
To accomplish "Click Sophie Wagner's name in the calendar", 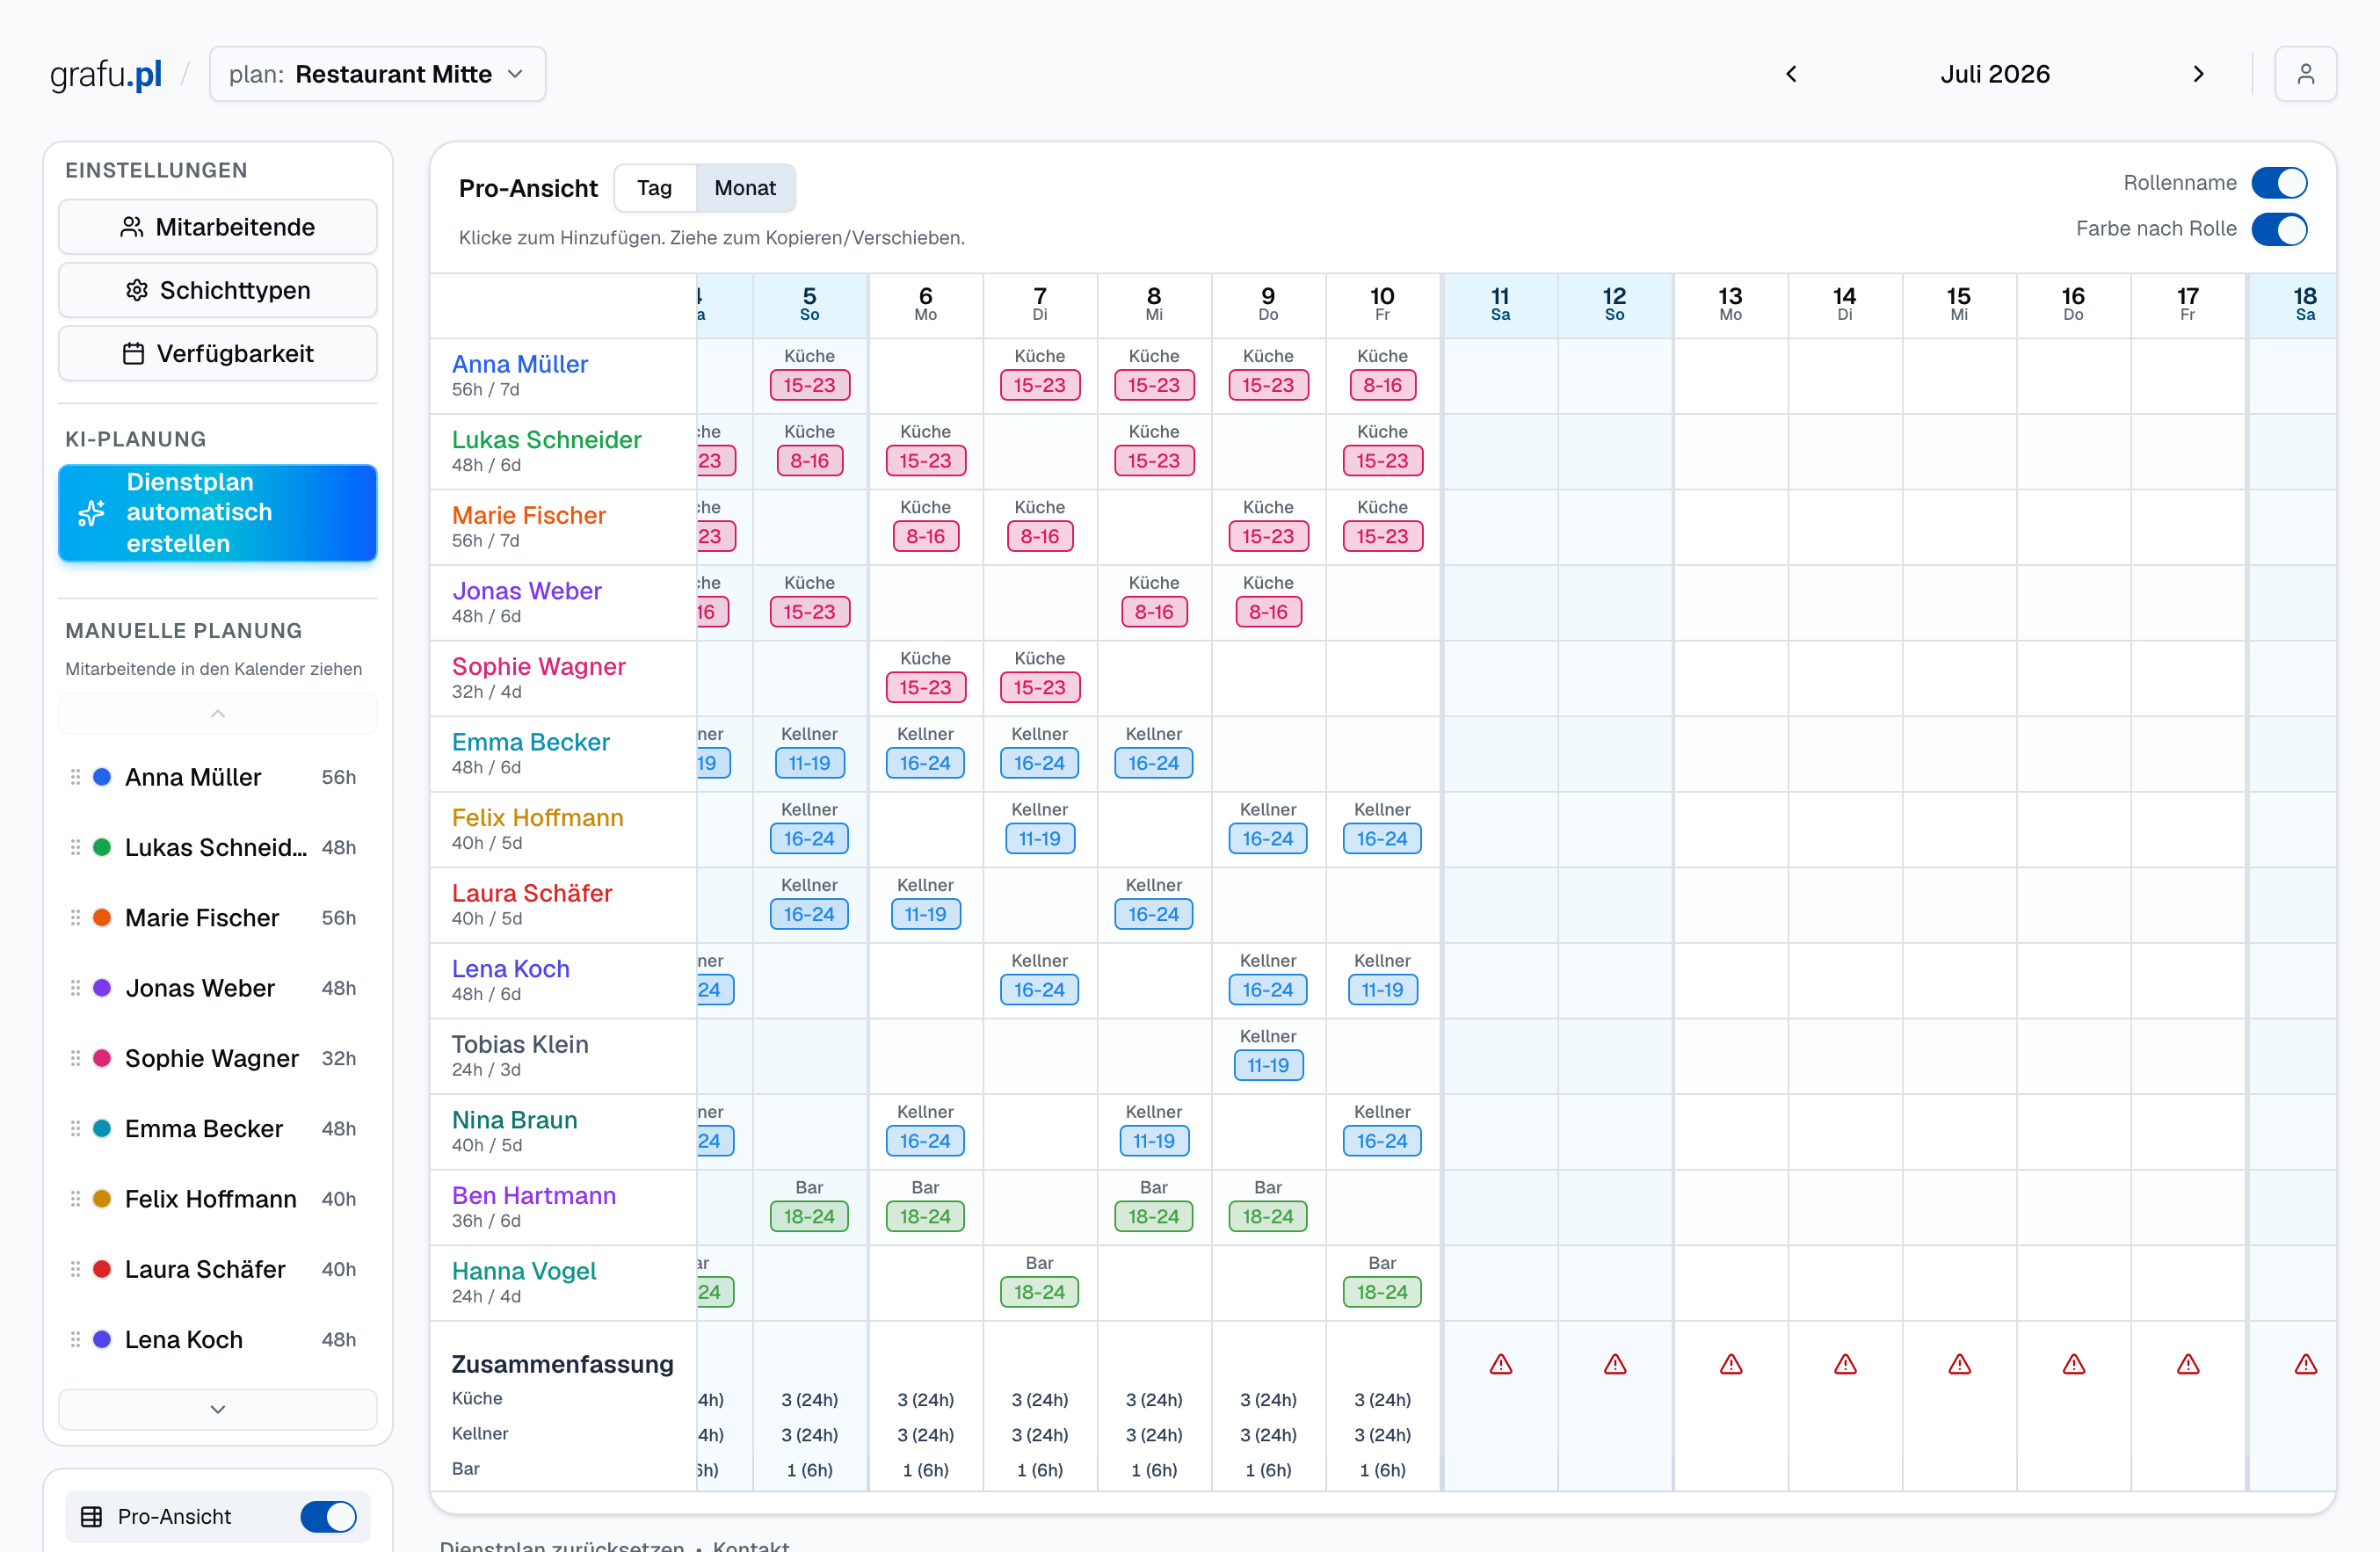I will coord(538,666).
